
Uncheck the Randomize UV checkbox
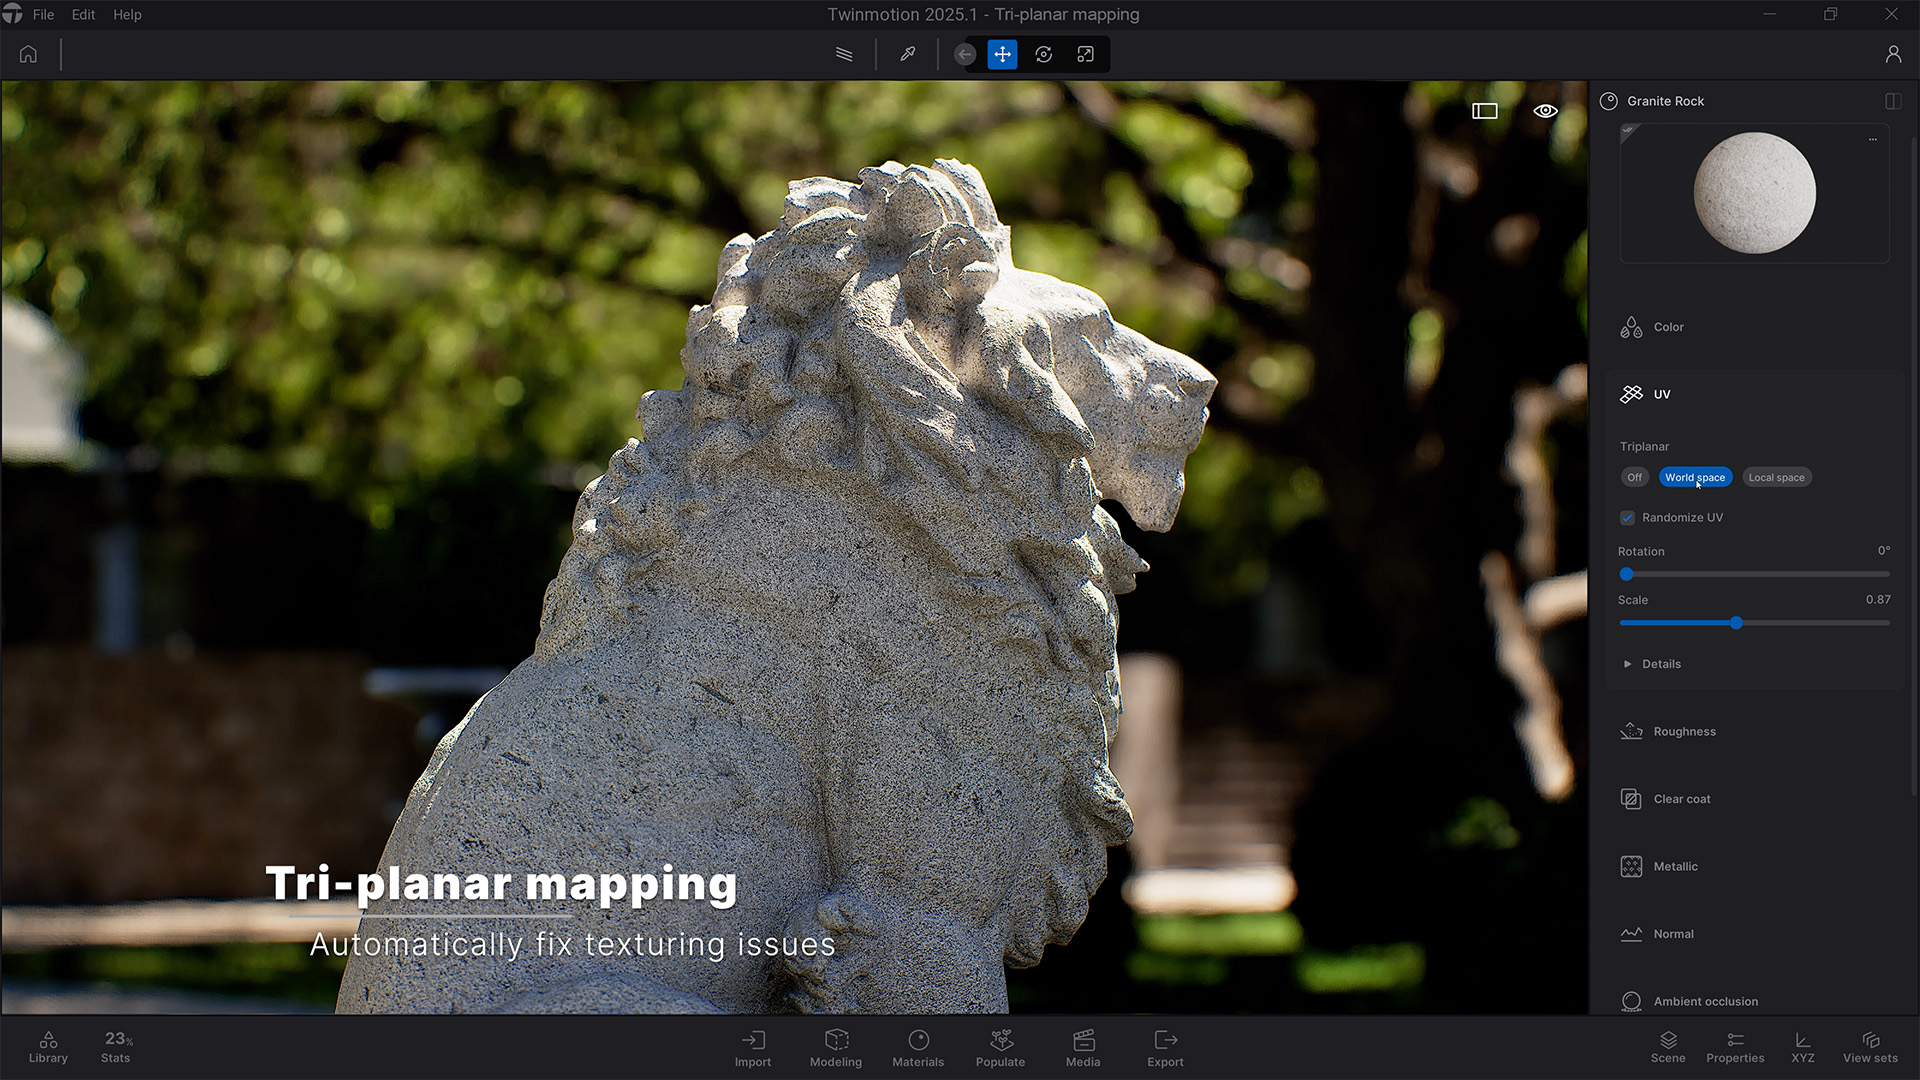click(x=1627, y=517)
